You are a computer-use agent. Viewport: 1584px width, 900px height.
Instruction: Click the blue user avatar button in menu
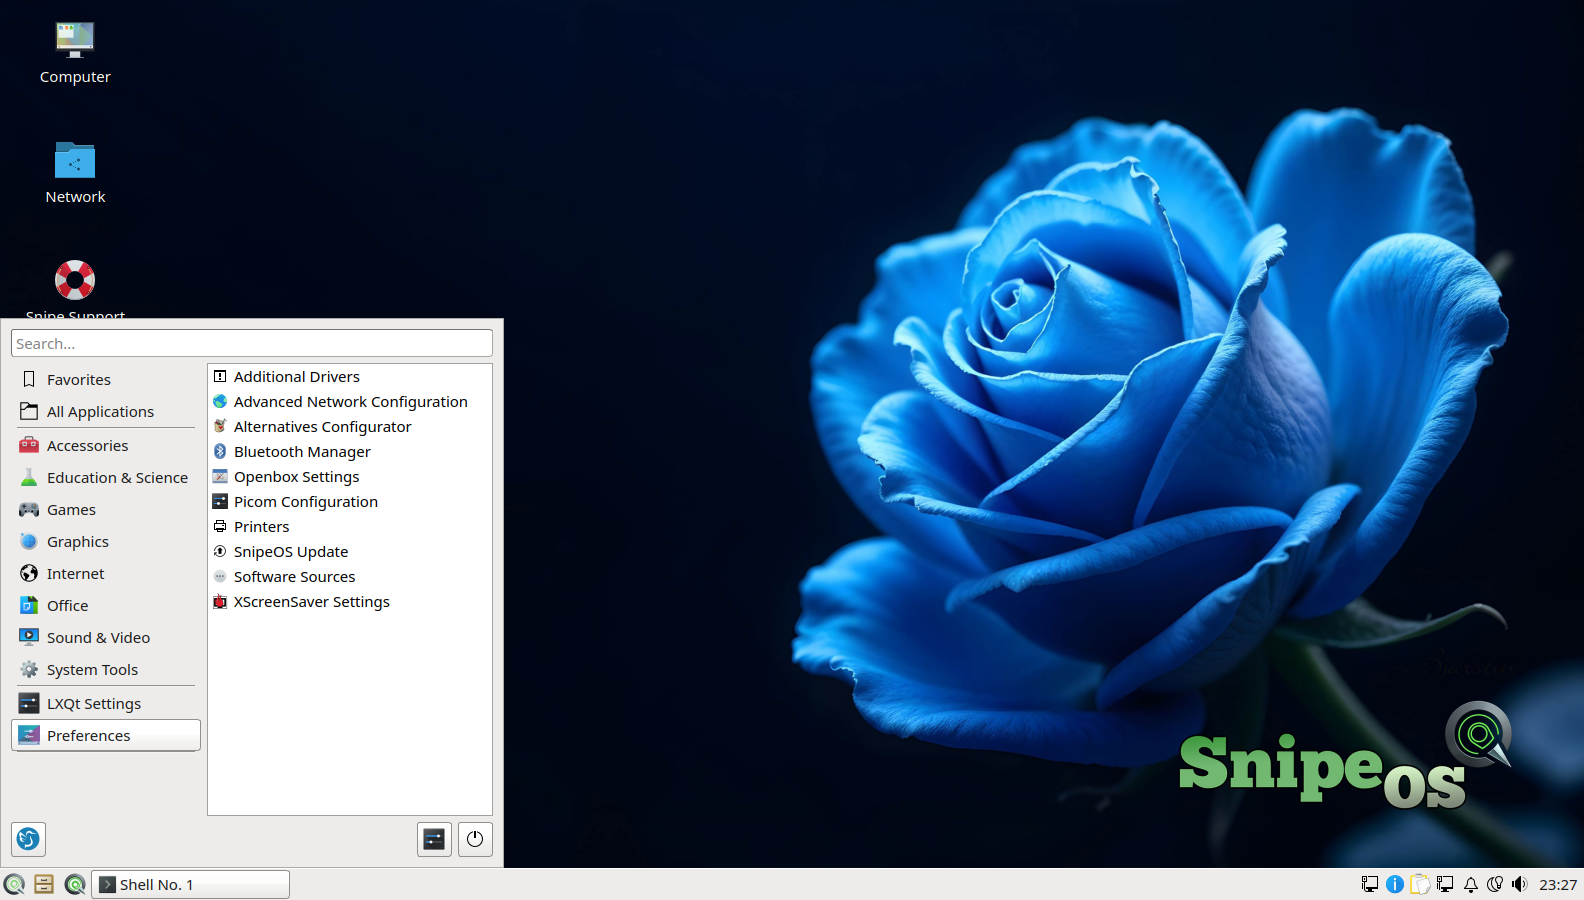coord(29,839)
